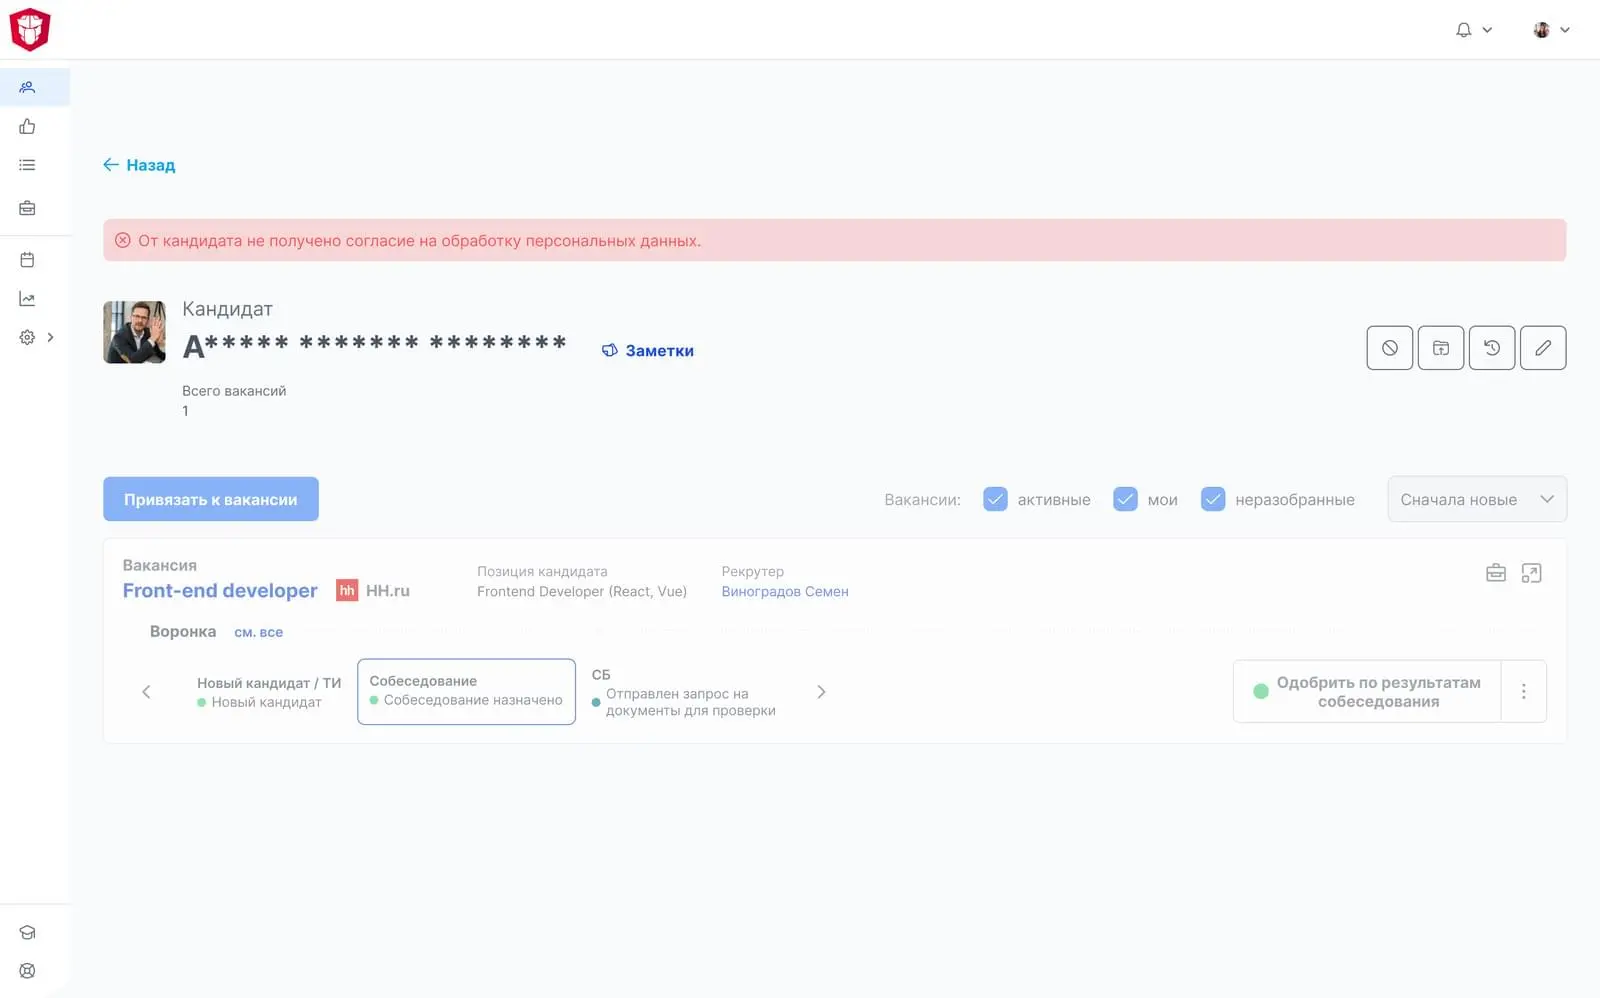Toggle the "мои" vacancies checkbox
Viewport: 1600px width, 998px height.
click(1125, 499)
